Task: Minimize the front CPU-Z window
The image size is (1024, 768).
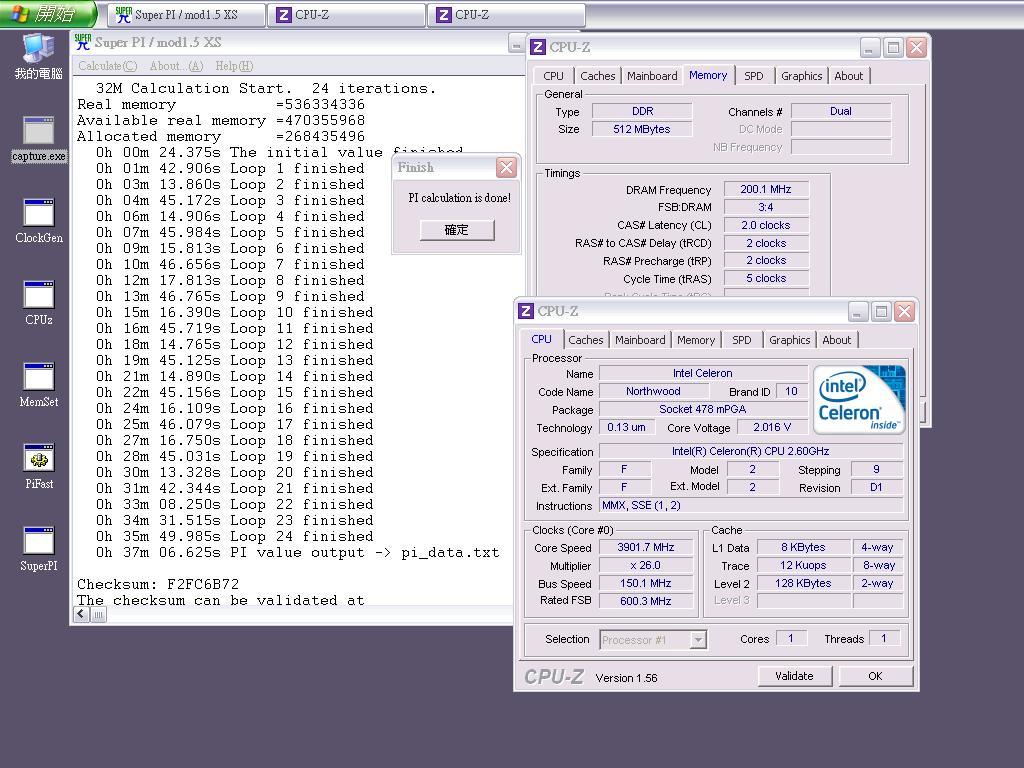Action: pos(858,312)
